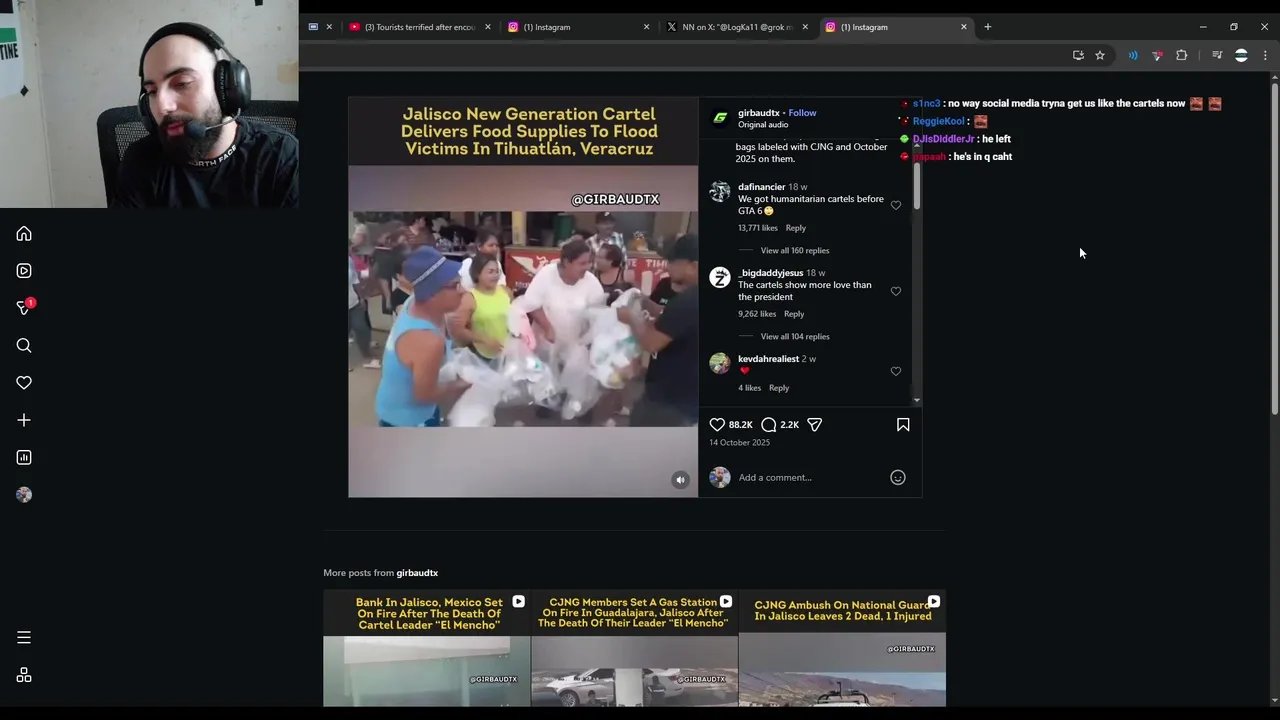The width and height of the screenshot is (1280, 720).
Task: Open girbaudtx profile picture in post header
Action: pos(720,118)
